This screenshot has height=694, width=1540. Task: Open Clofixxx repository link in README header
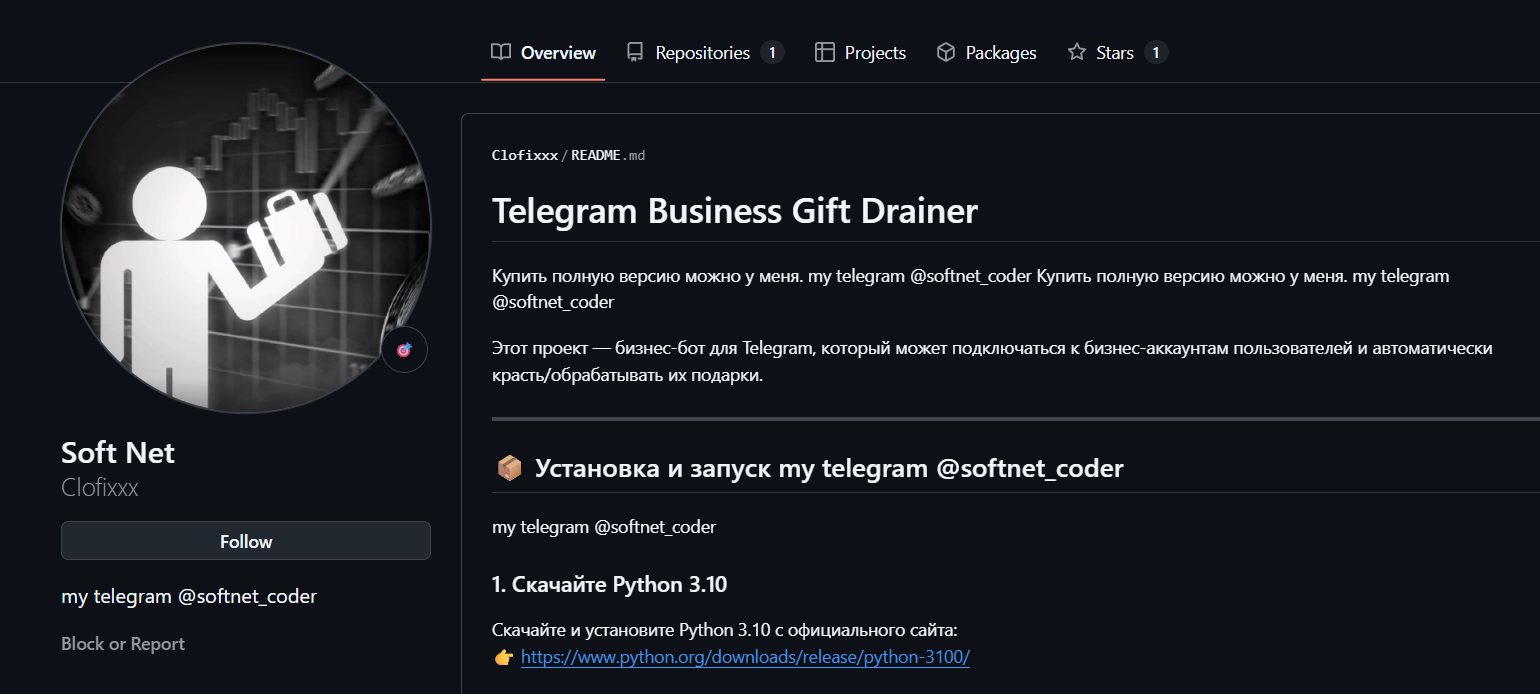pyautogui.click(x=525, y=155)
